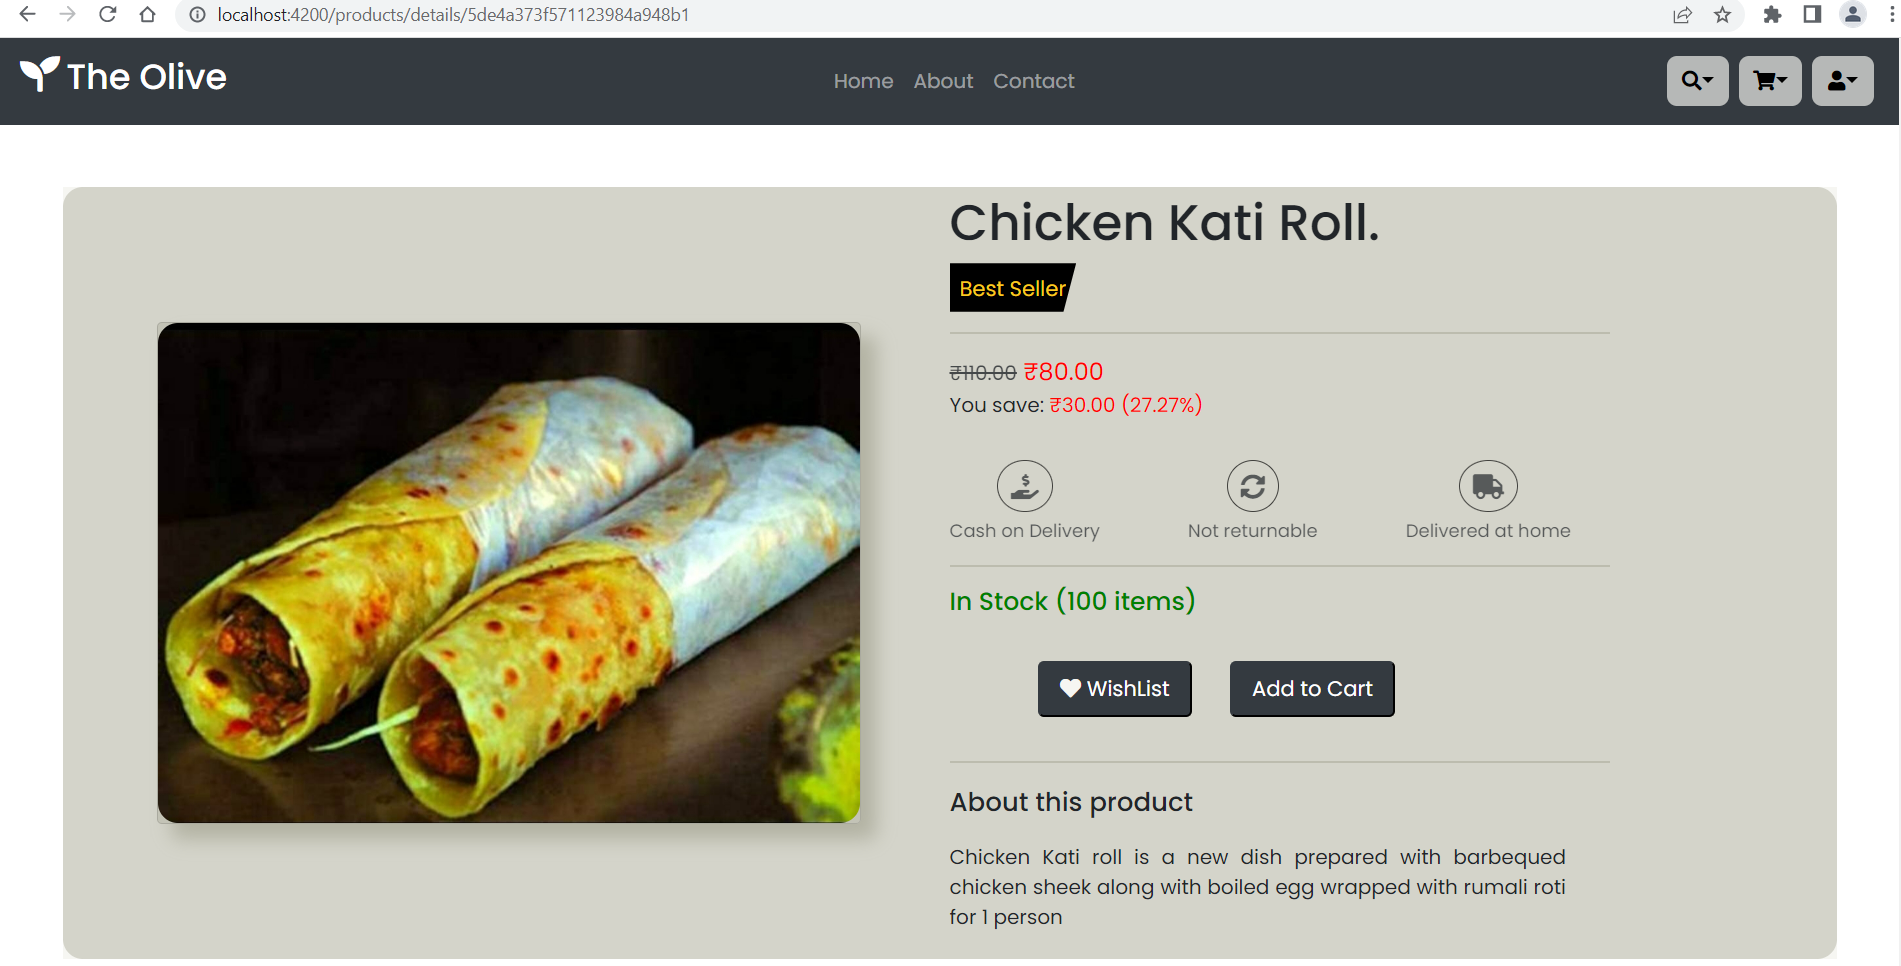This screenshot has width=1901, height=966.
Task: Open the About page from navbar
Action: coord(942,81)
